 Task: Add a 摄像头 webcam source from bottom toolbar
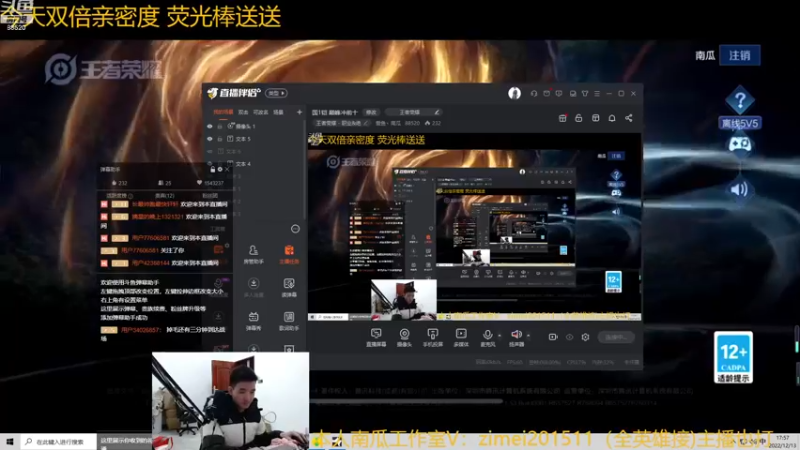(404, 337)
